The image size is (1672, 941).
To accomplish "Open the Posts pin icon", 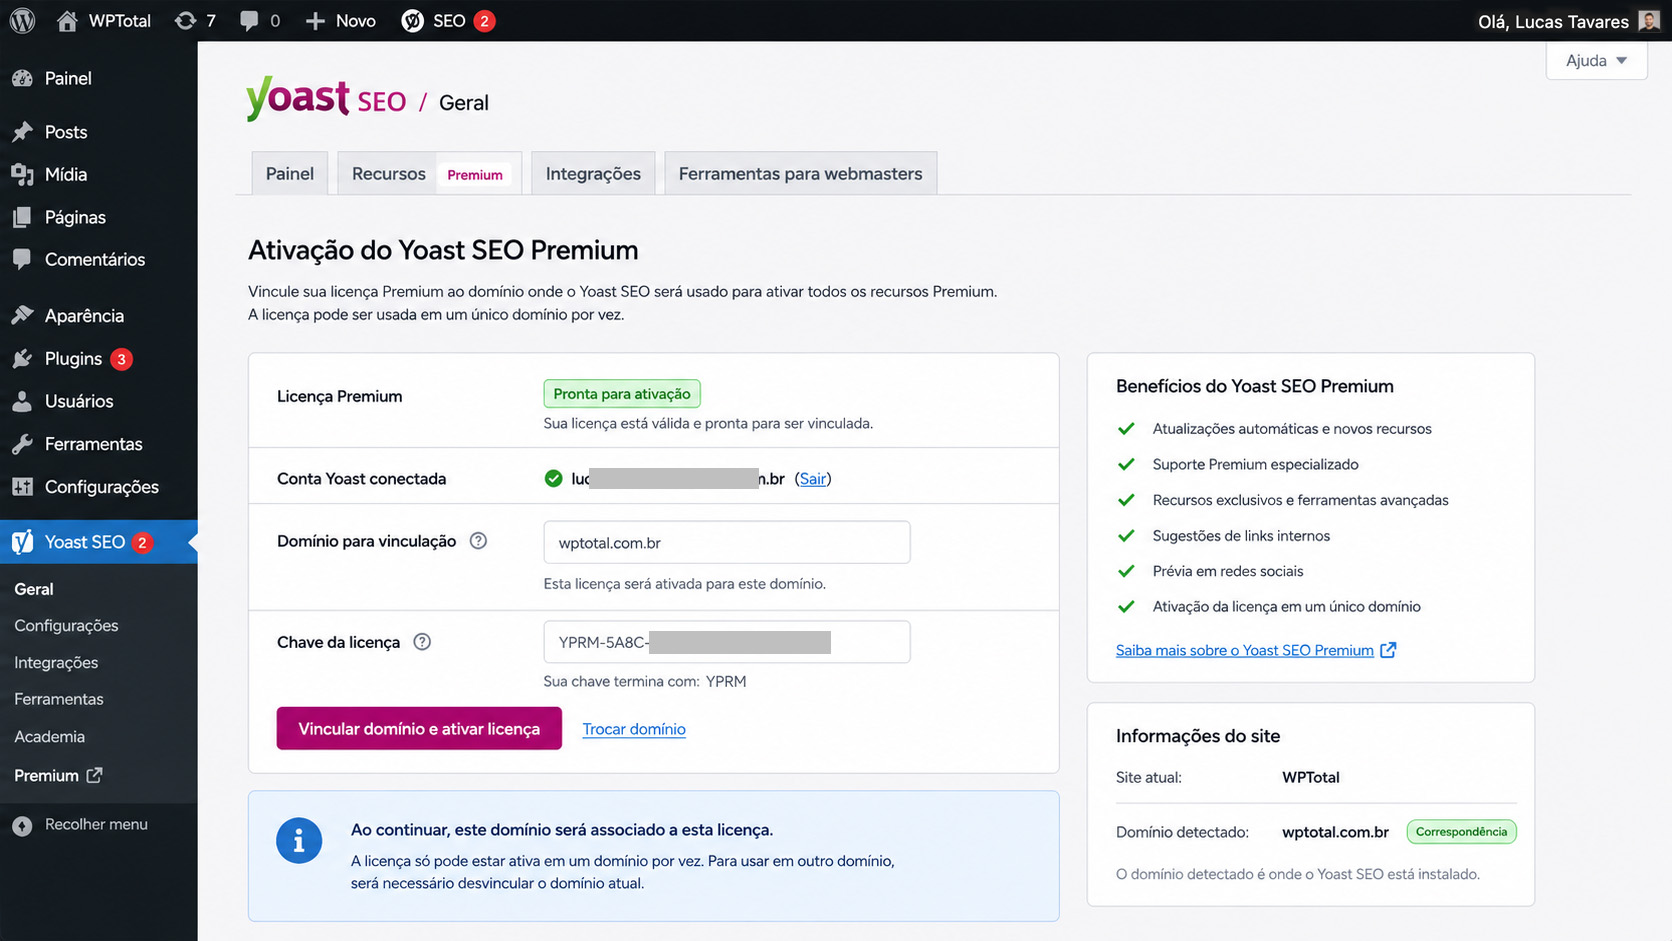I will coord(22,132).
